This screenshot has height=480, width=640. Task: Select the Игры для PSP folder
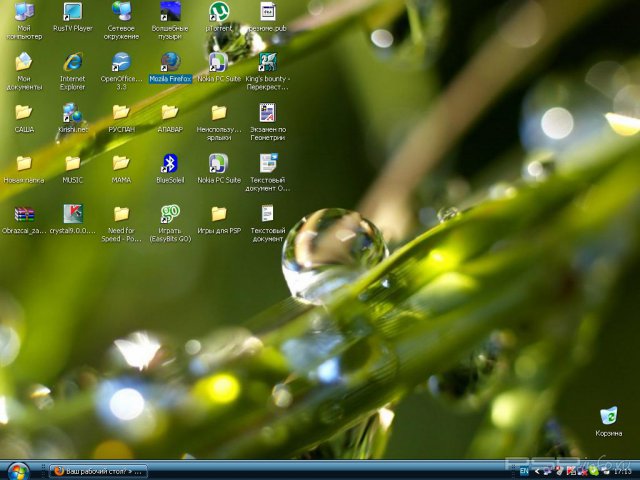click(218, 213)
